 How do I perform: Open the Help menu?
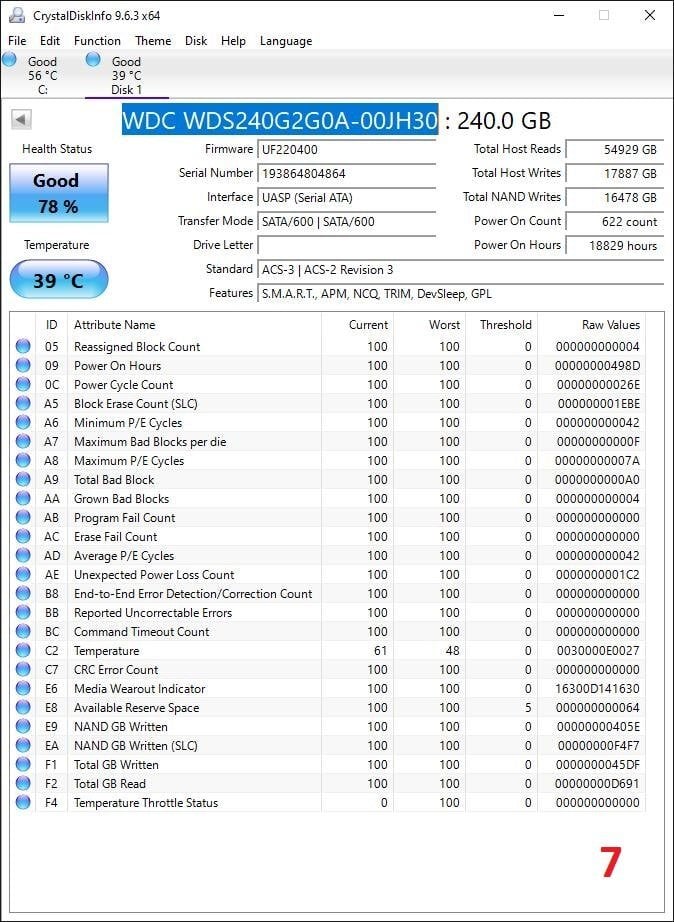tap(233, 41)
